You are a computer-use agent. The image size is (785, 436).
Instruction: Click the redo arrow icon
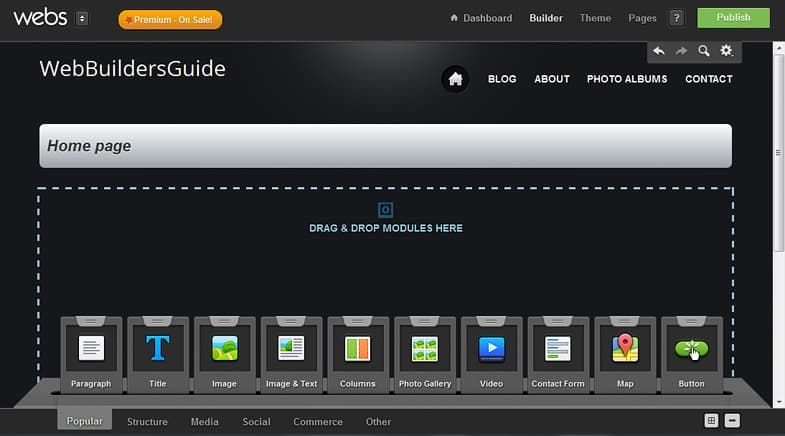pos(681,51)
